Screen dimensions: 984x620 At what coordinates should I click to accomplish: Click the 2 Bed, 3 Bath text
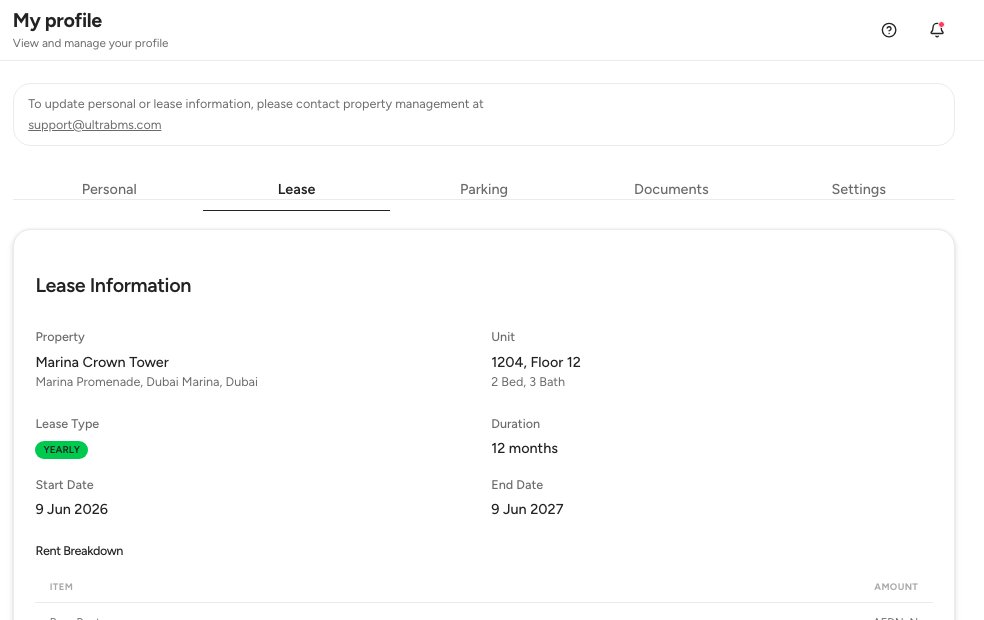pyautogui.click(x=528, y=382)
